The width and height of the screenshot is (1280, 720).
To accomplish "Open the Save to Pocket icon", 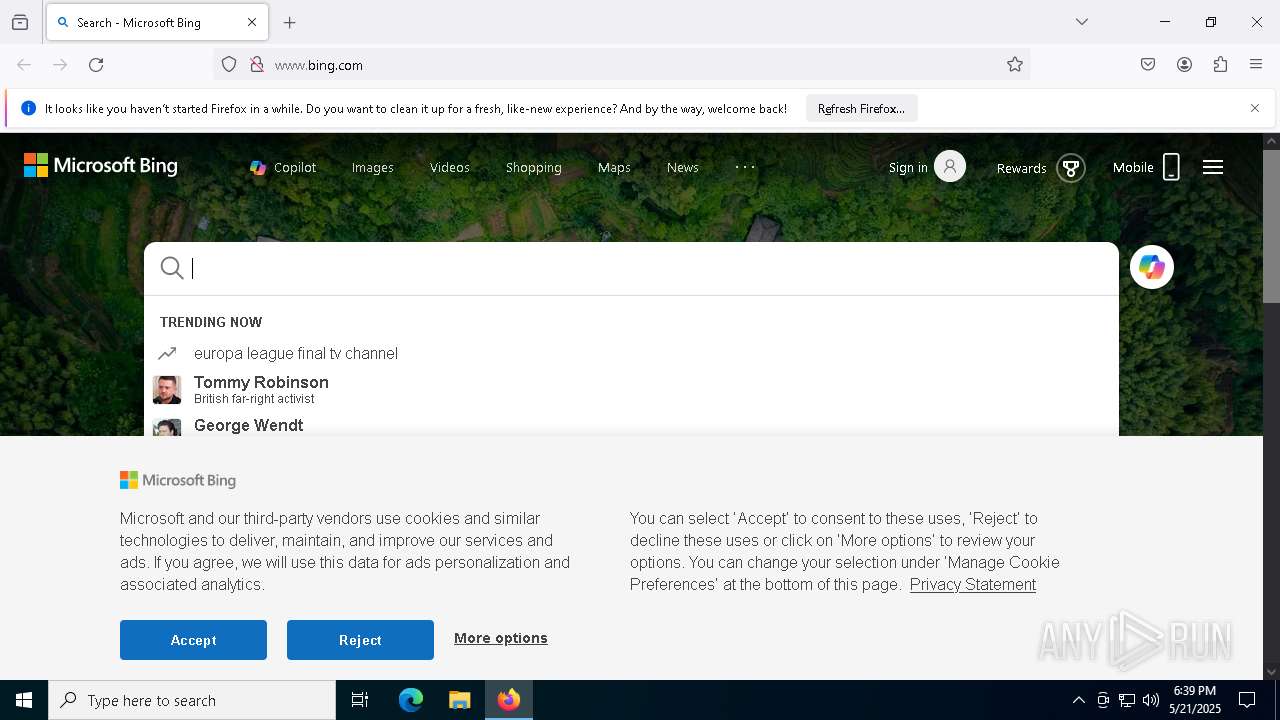I will (x=1148, y=65).
